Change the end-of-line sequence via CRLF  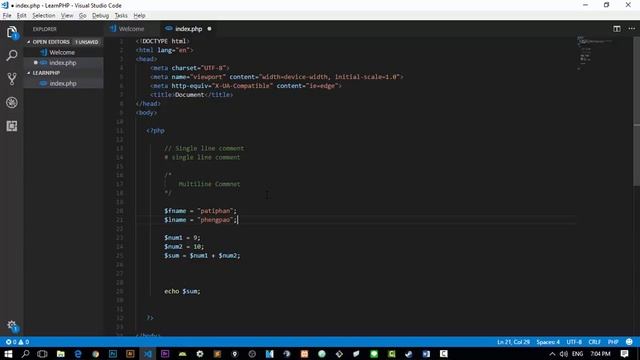(594, 342)
